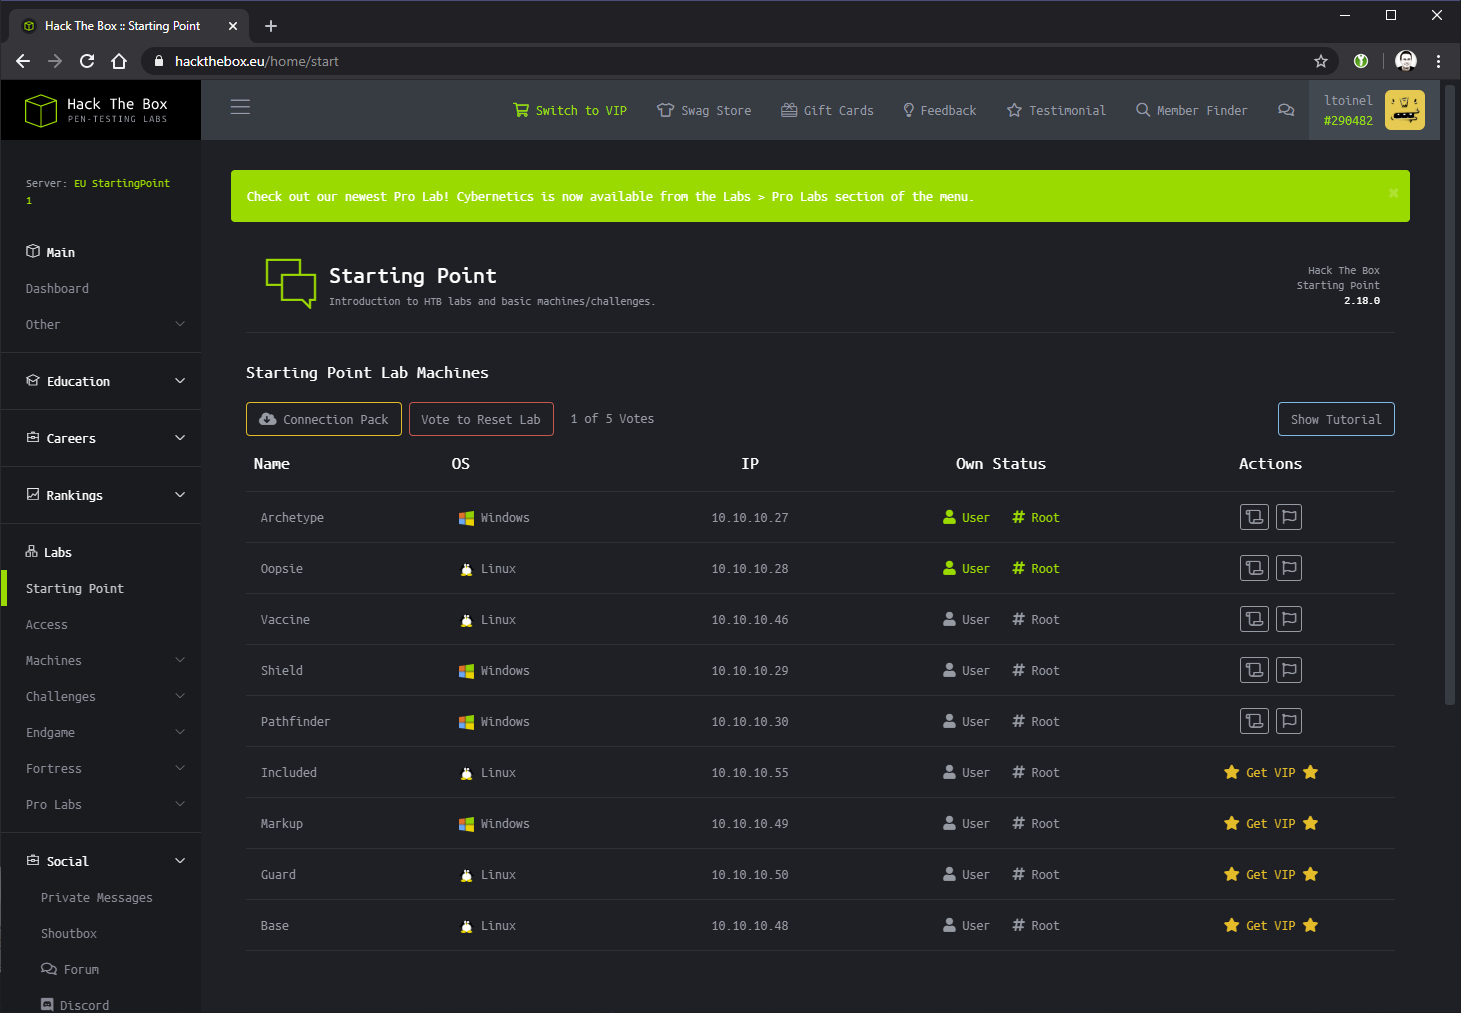Click Hack The Box logo
Screen dimensions: 1461x1013
tap(96, 110)
